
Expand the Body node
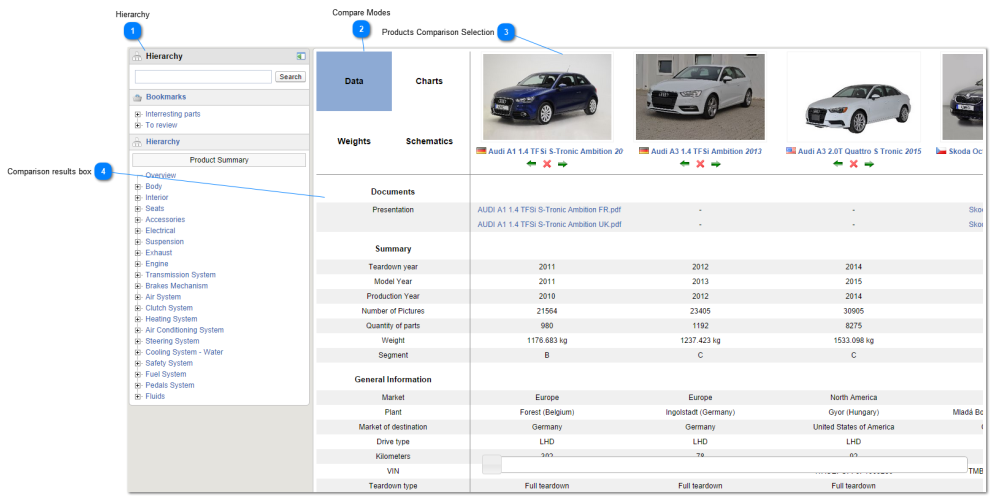[138, 187]
